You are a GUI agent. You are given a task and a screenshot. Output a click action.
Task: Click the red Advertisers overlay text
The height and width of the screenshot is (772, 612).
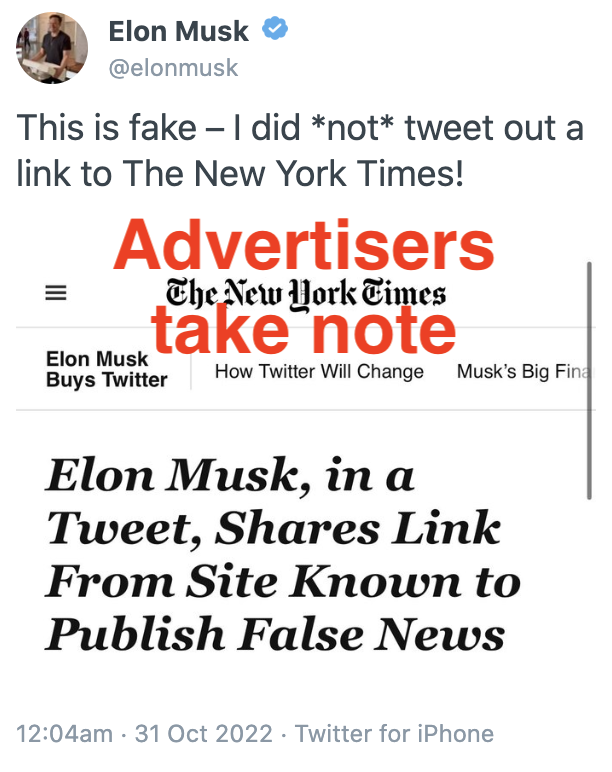click(x=304, y=245)
